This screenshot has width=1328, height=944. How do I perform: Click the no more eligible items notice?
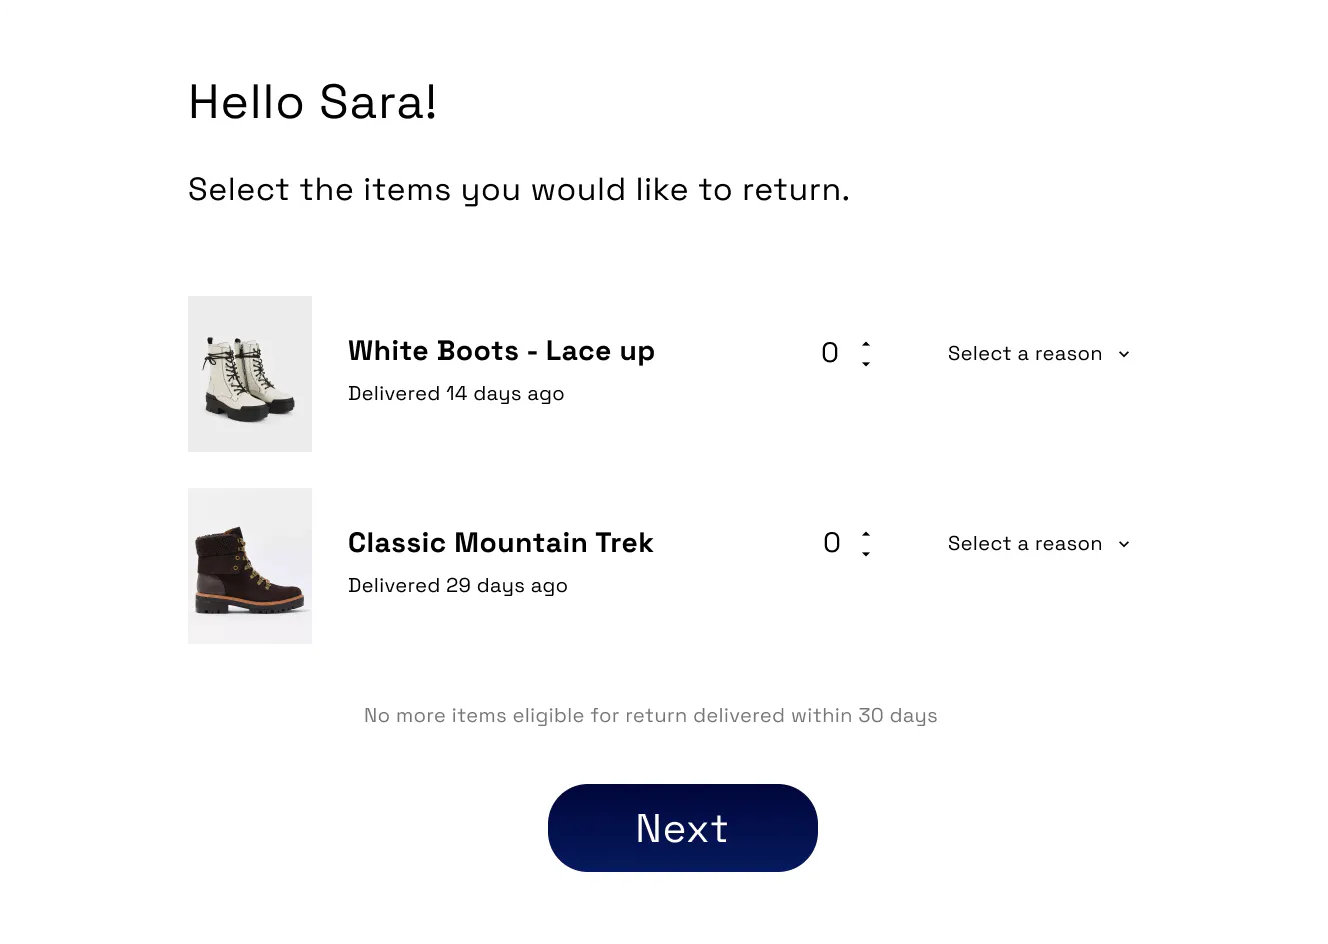(650, 715)
